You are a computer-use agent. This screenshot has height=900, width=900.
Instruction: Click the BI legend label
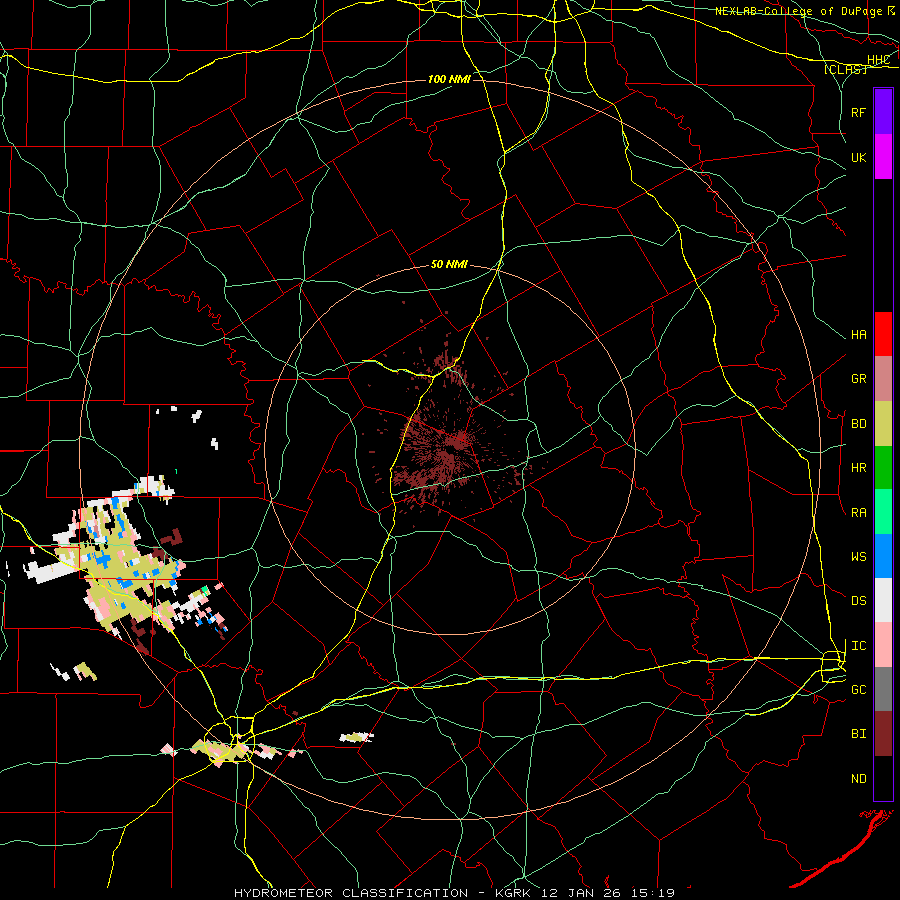pyautogui.click(x=859, y=734)
